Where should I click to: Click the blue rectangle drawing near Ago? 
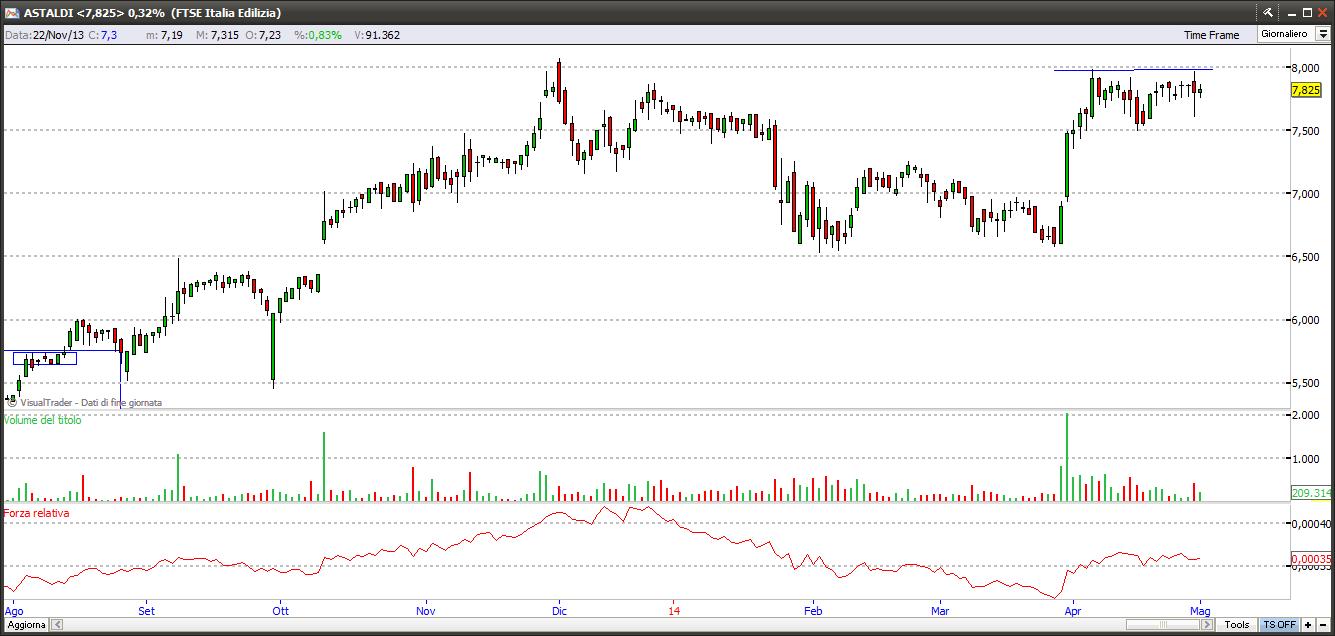[x=45, y=358]
